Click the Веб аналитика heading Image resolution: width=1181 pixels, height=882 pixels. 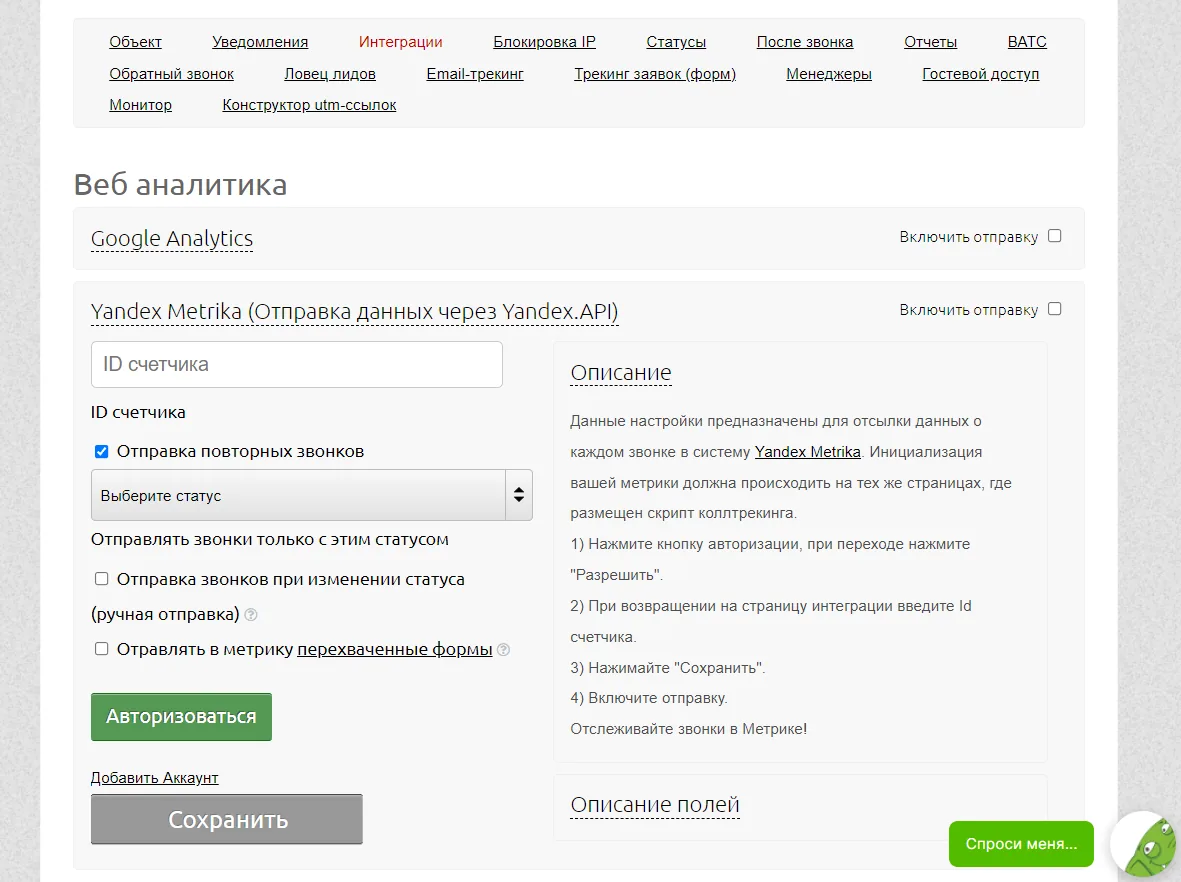pyautogui.click(x=181, y=185)
